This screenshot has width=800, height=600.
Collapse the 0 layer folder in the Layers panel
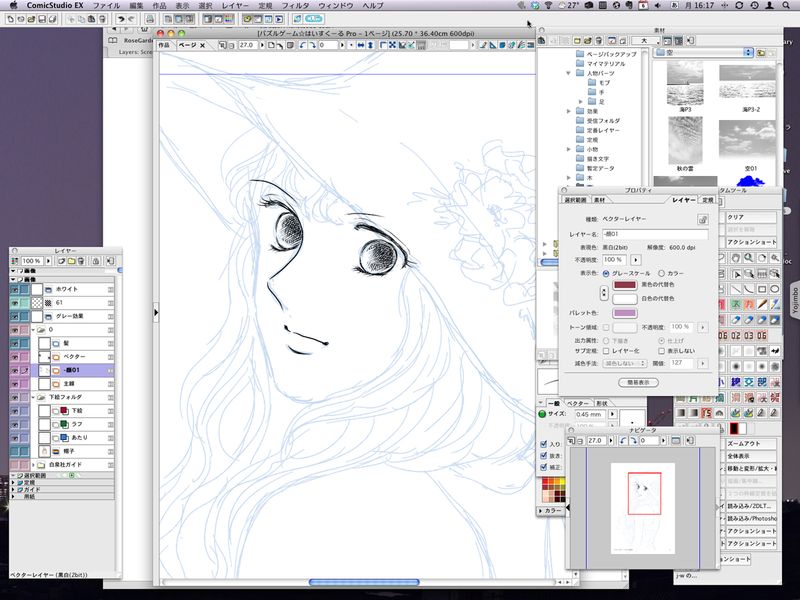34,330
